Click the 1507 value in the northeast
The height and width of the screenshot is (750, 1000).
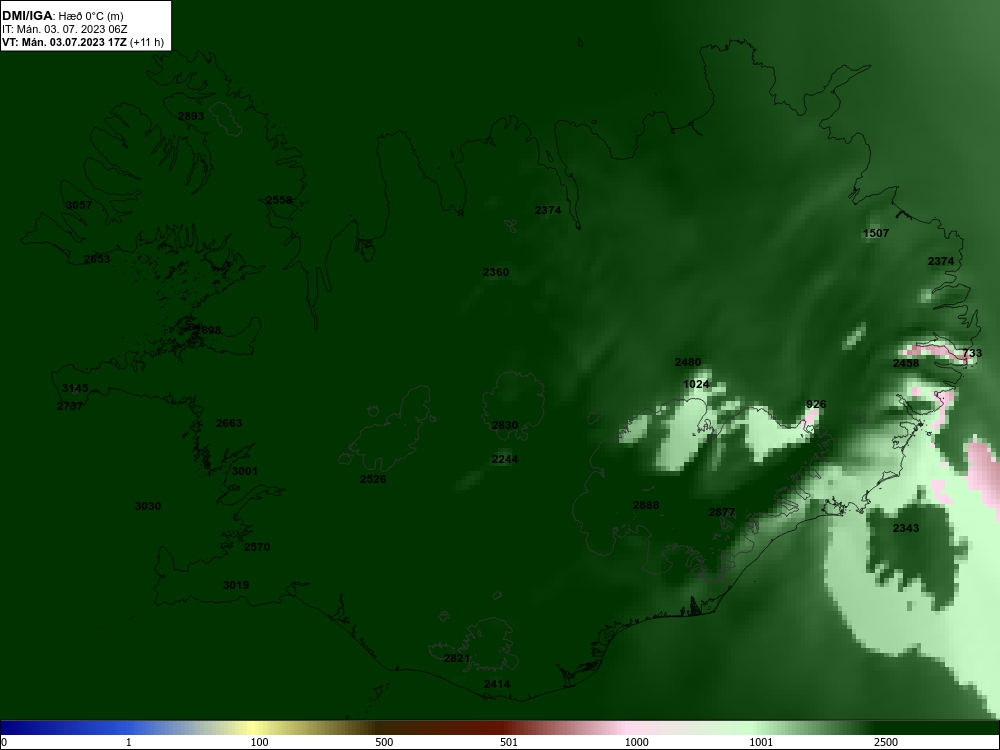coord(876,233)
